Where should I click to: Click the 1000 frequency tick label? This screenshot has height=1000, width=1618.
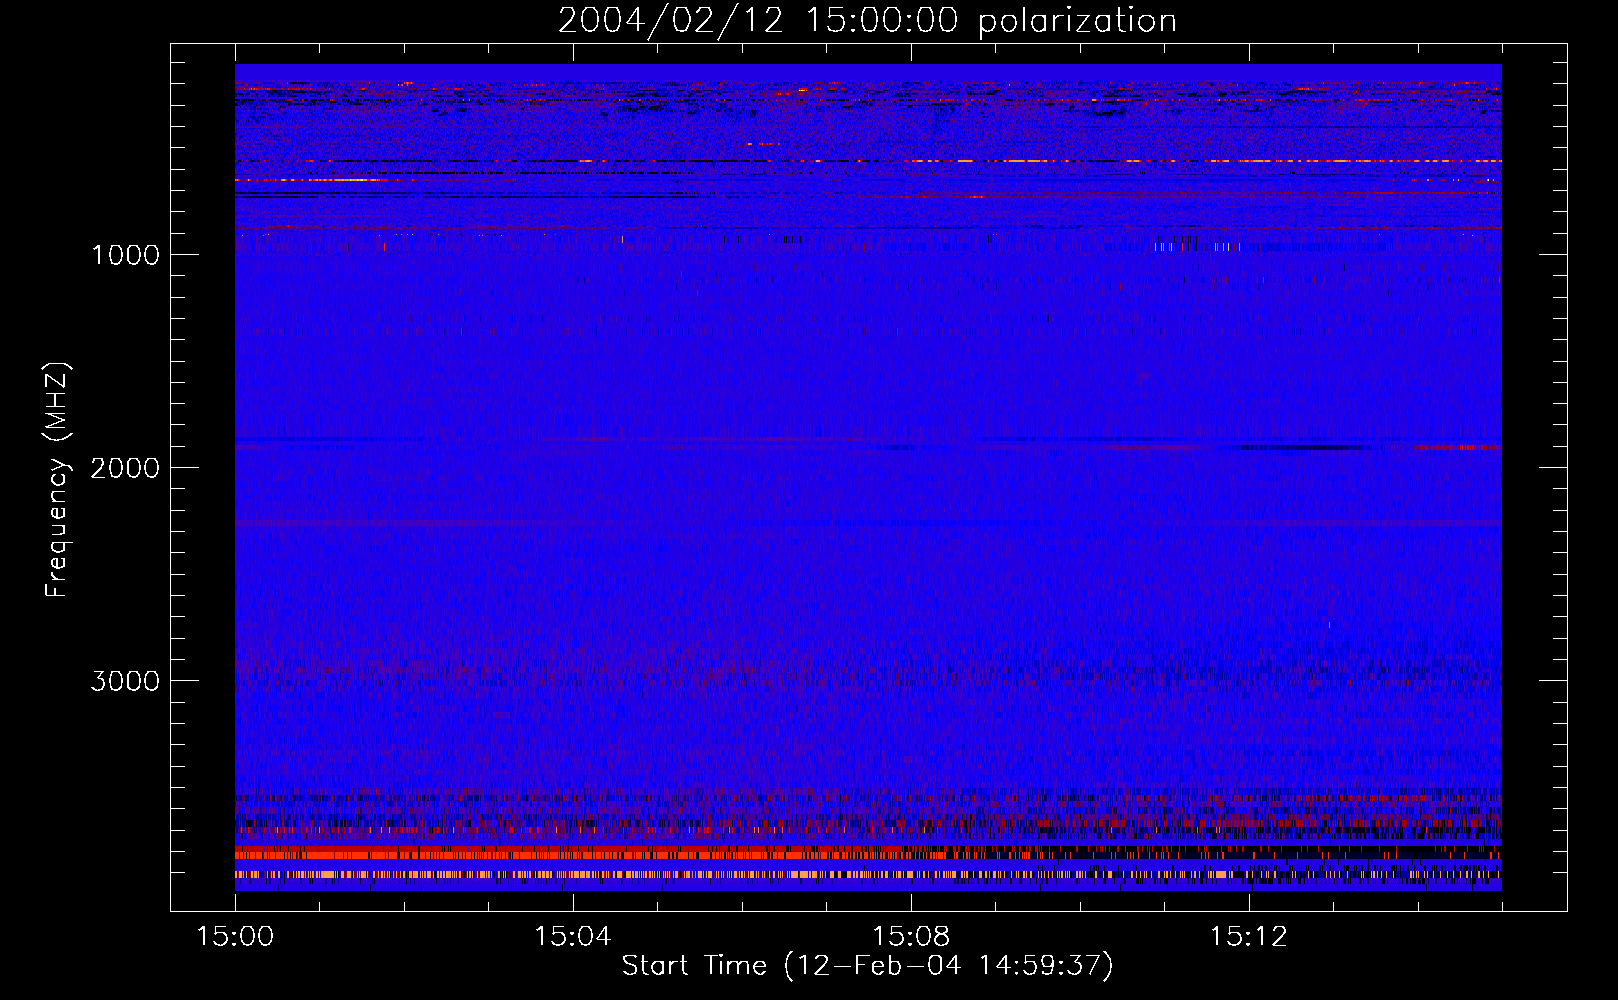[125, 255]
